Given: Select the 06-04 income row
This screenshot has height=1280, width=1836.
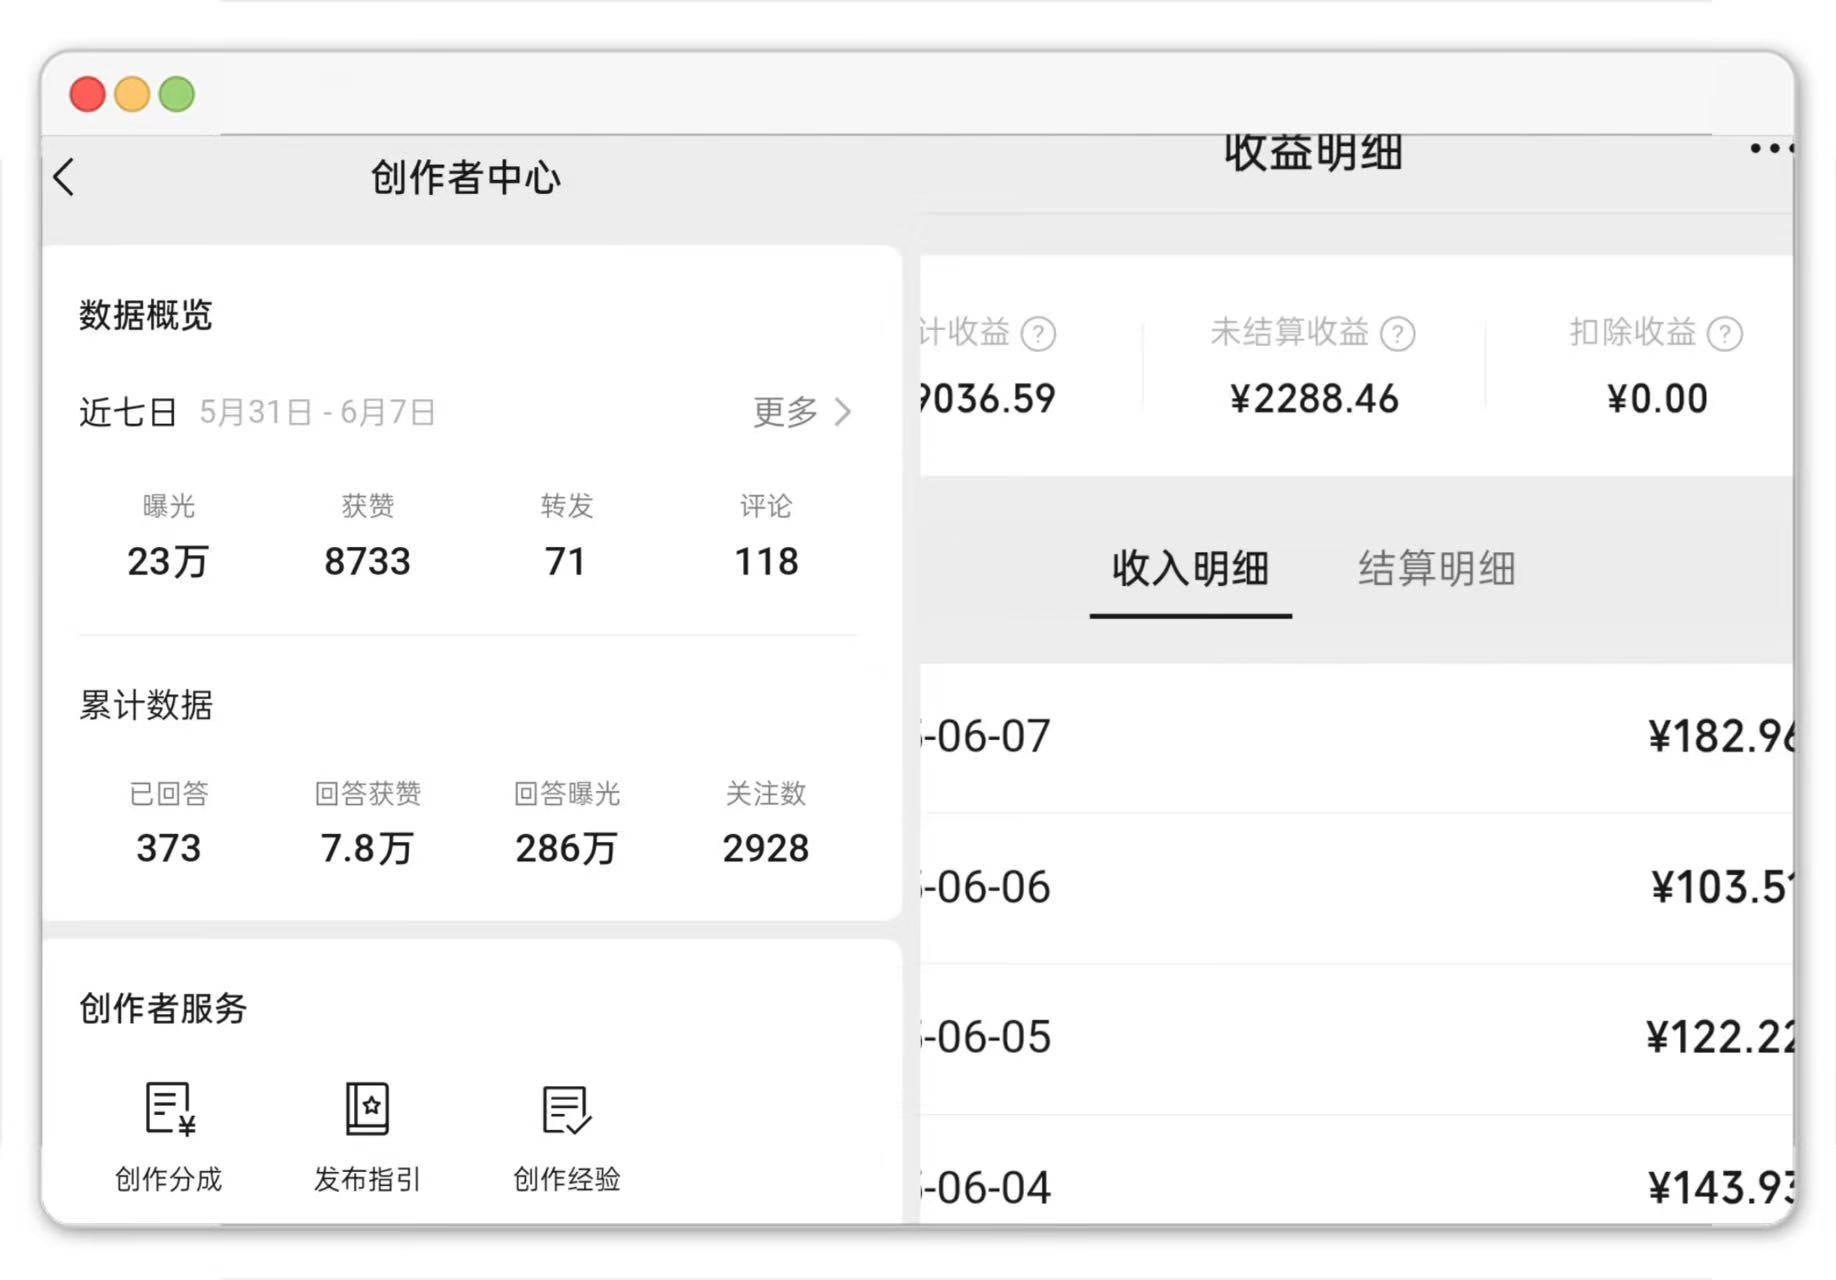Looking at the screenshot, I should pos(1357,1170).
